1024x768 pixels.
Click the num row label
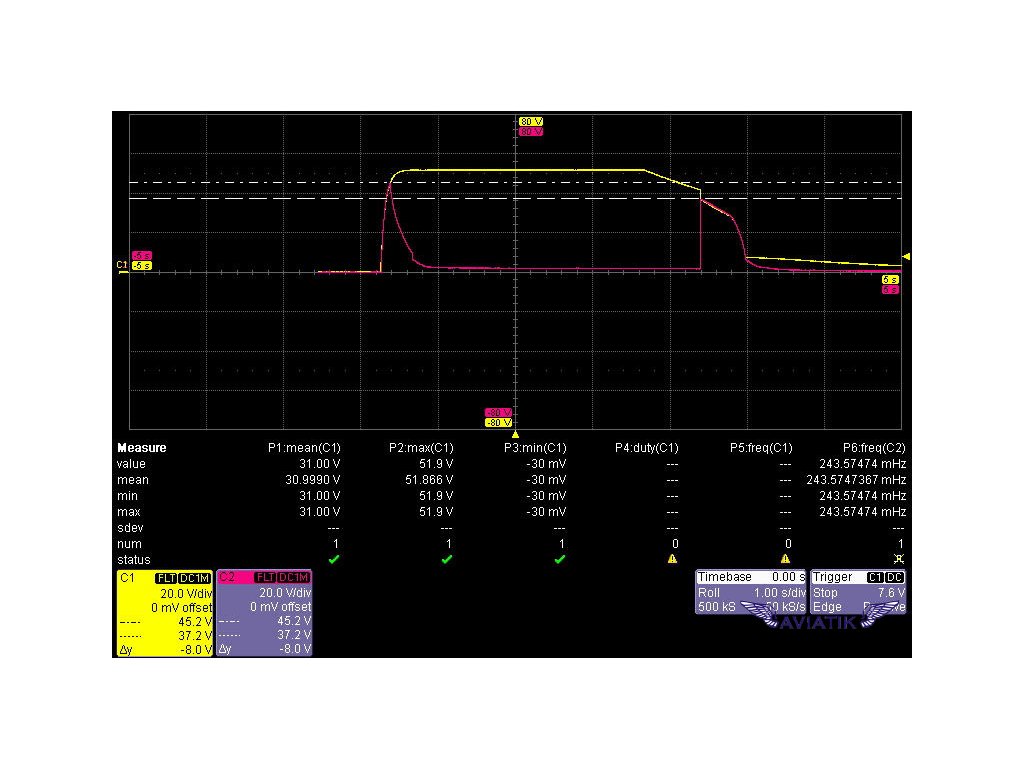[x=129, y=544]
